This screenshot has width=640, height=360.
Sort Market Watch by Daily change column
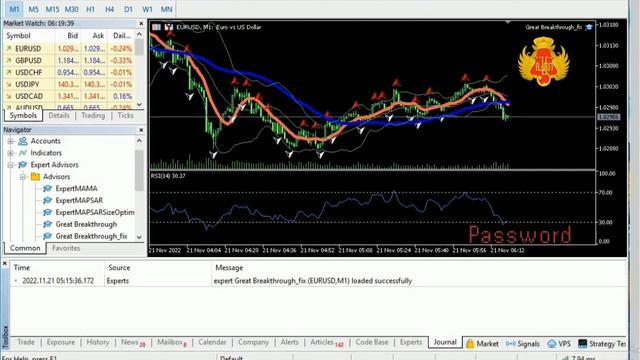(x=122, y=36)
